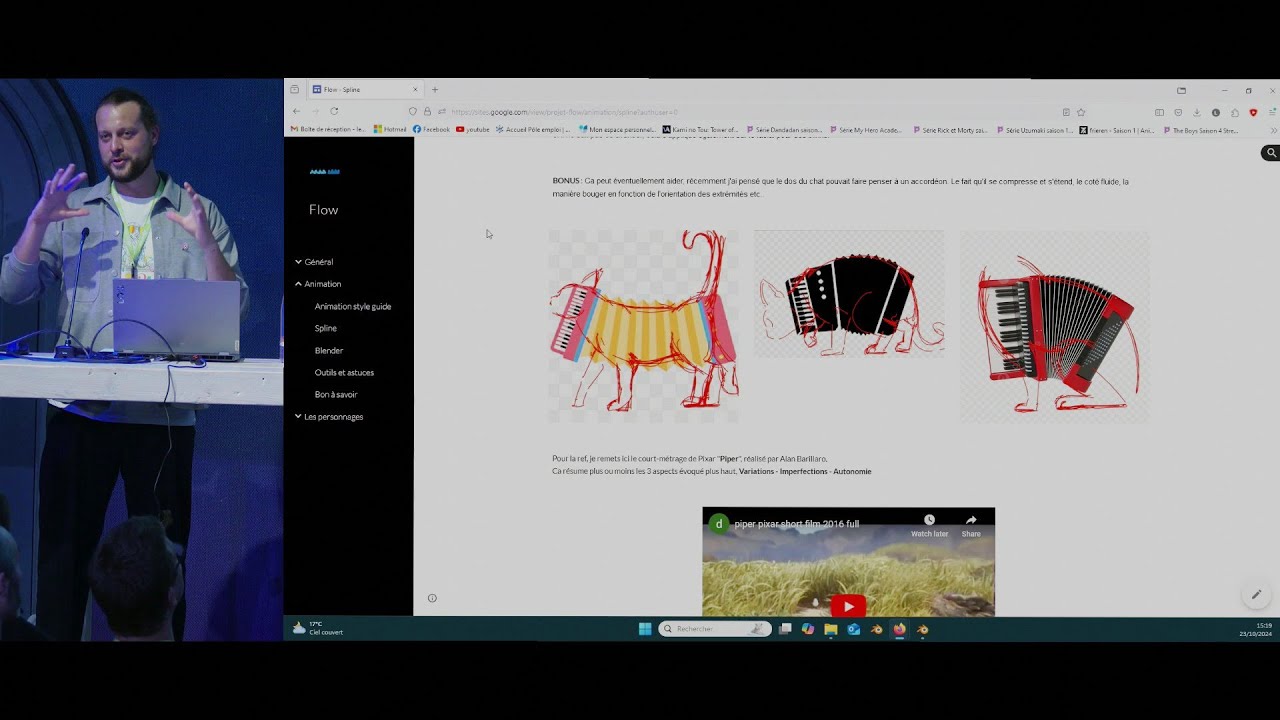Open the Outils et astuces page
This screenshot has height=720, width=1280.
point(344,372)
